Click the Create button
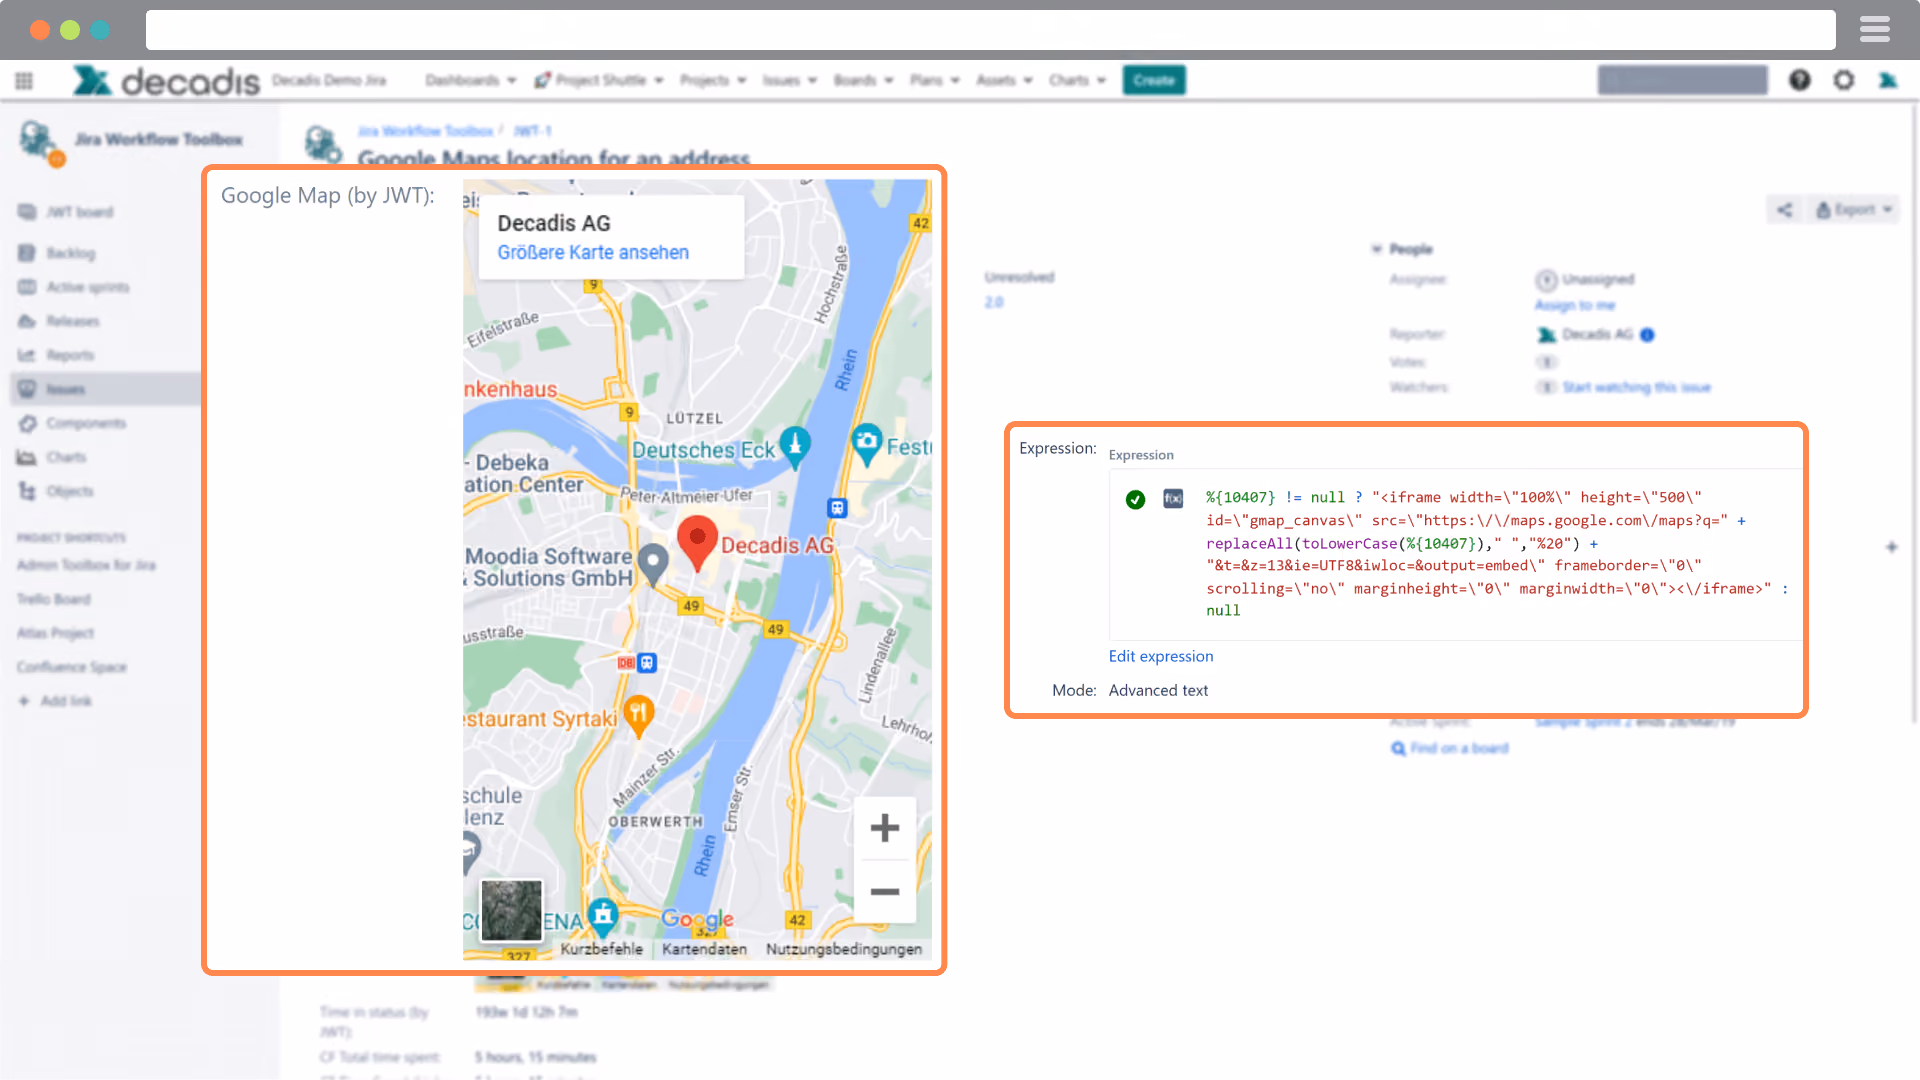Viewport: 1920px width, 1080px height. click(1154, 80)
